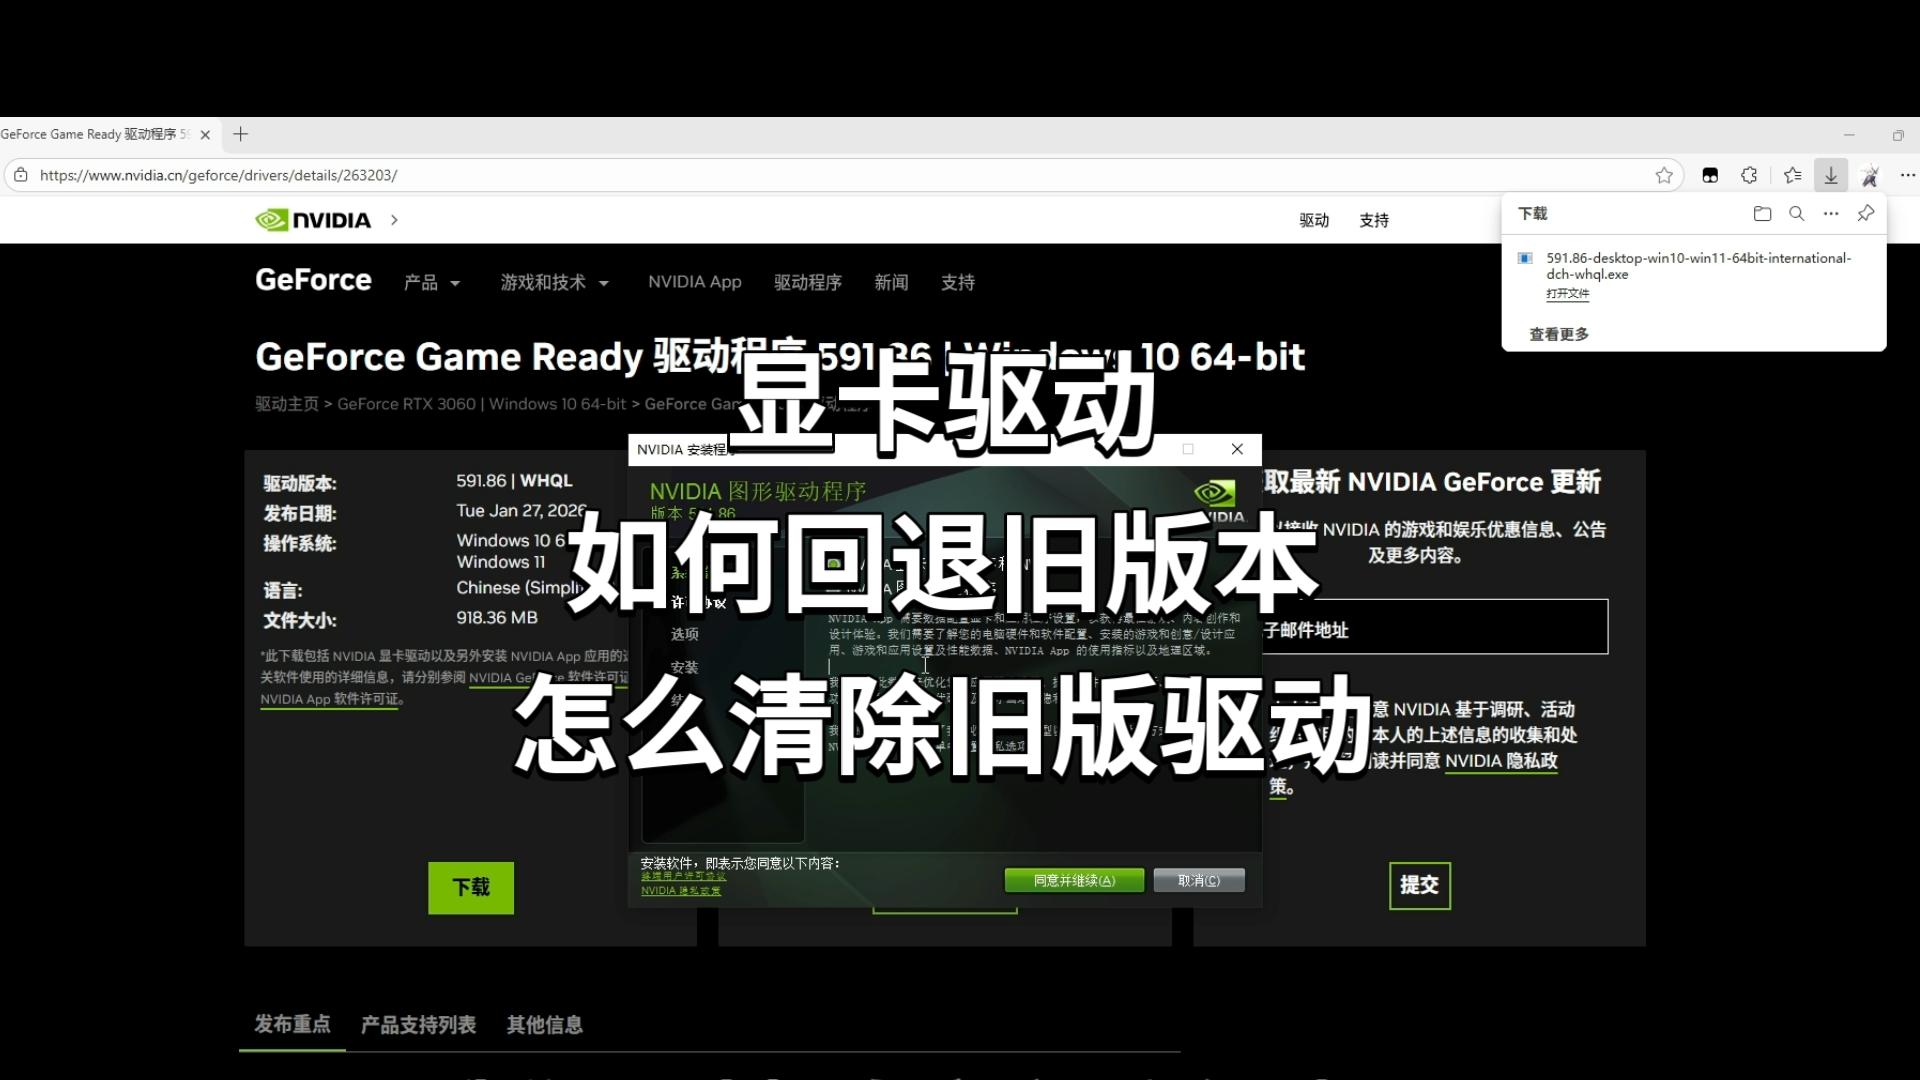This screenshot has width=1920, height=1080.
Task: Switch to 发布重点 tab
Action: pyautogui.click(x=292, y=1024)
